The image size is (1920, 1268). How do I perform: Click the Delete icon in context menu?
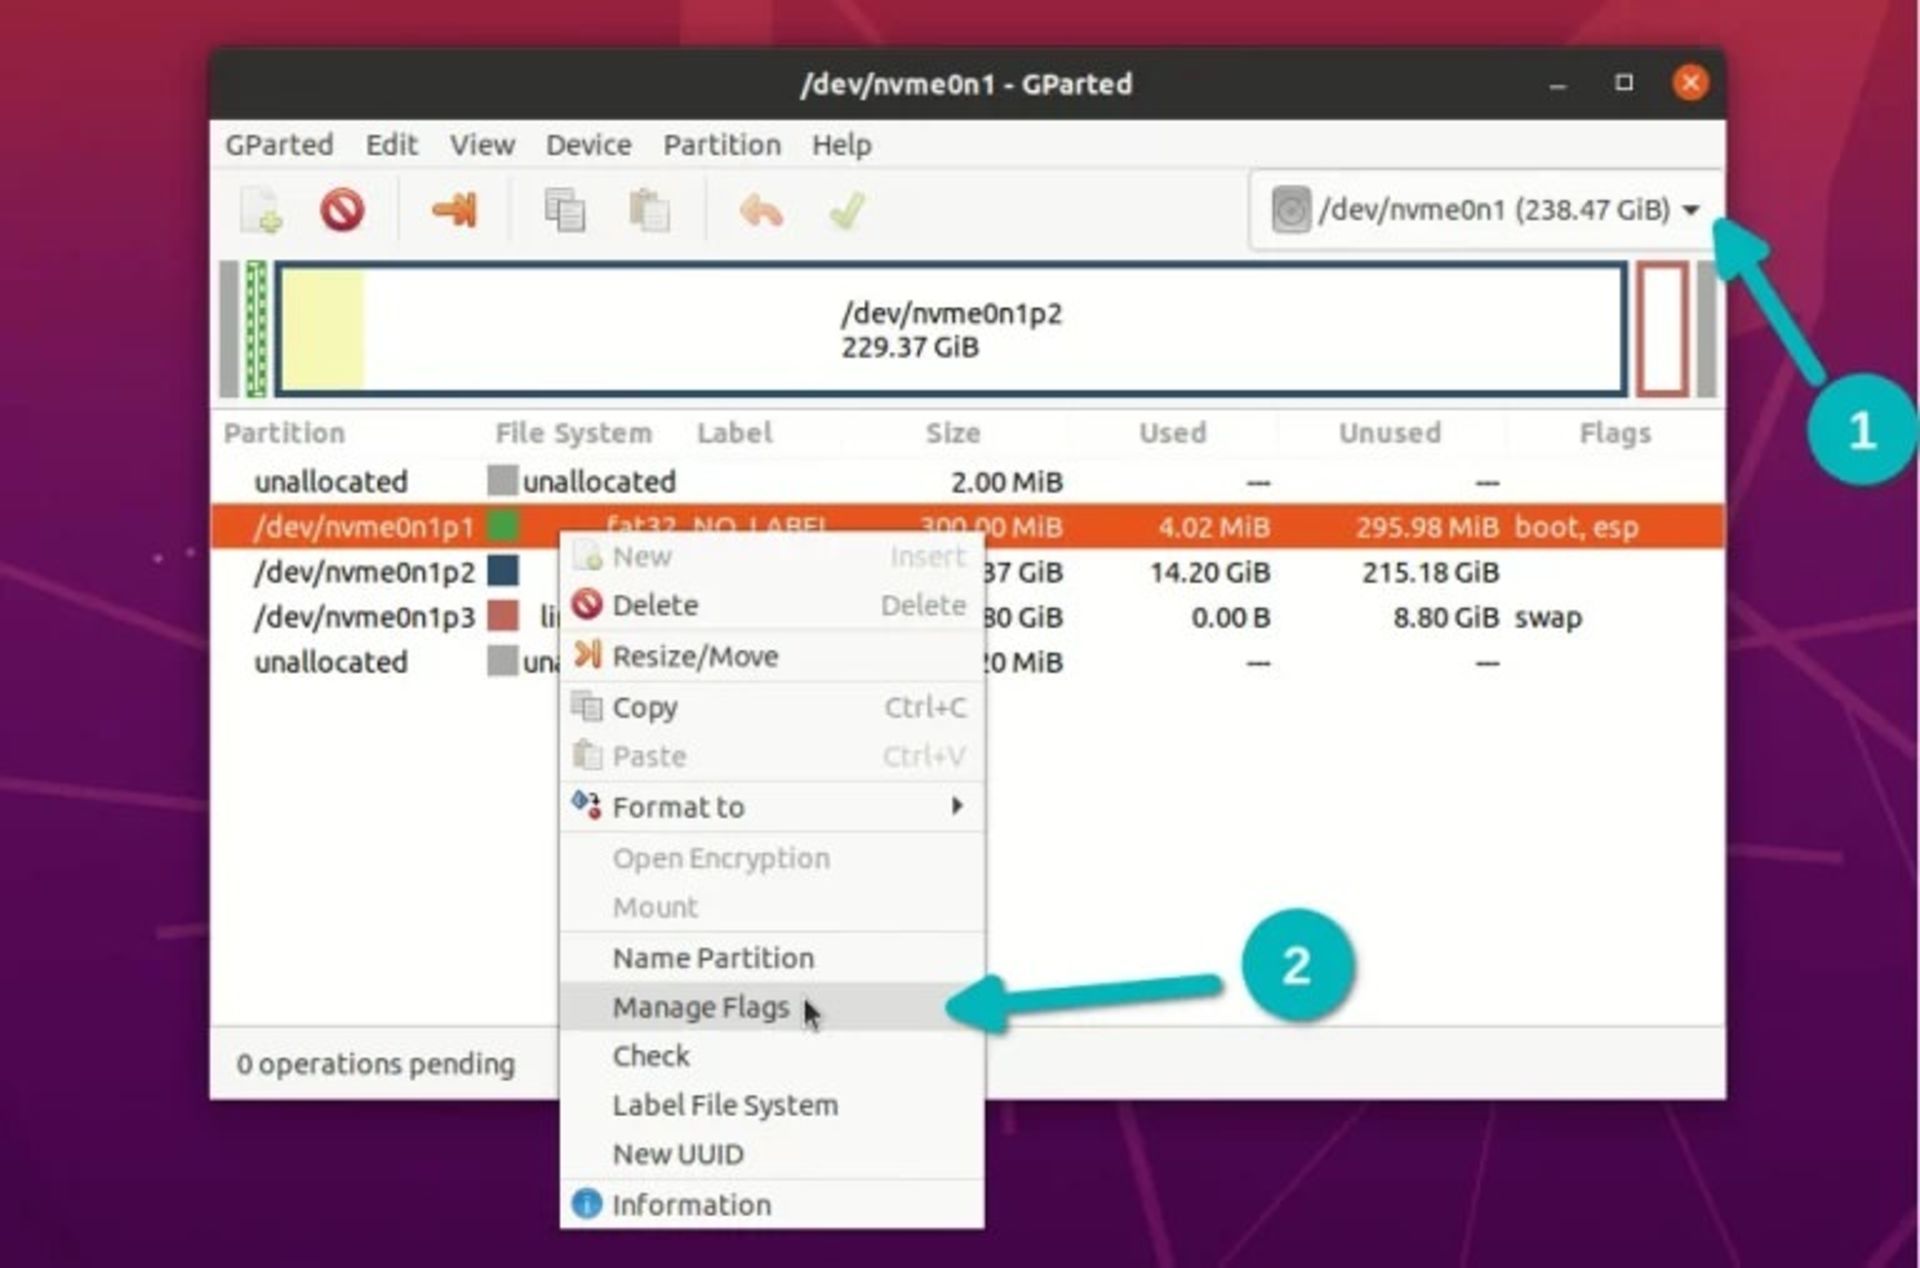586,604
